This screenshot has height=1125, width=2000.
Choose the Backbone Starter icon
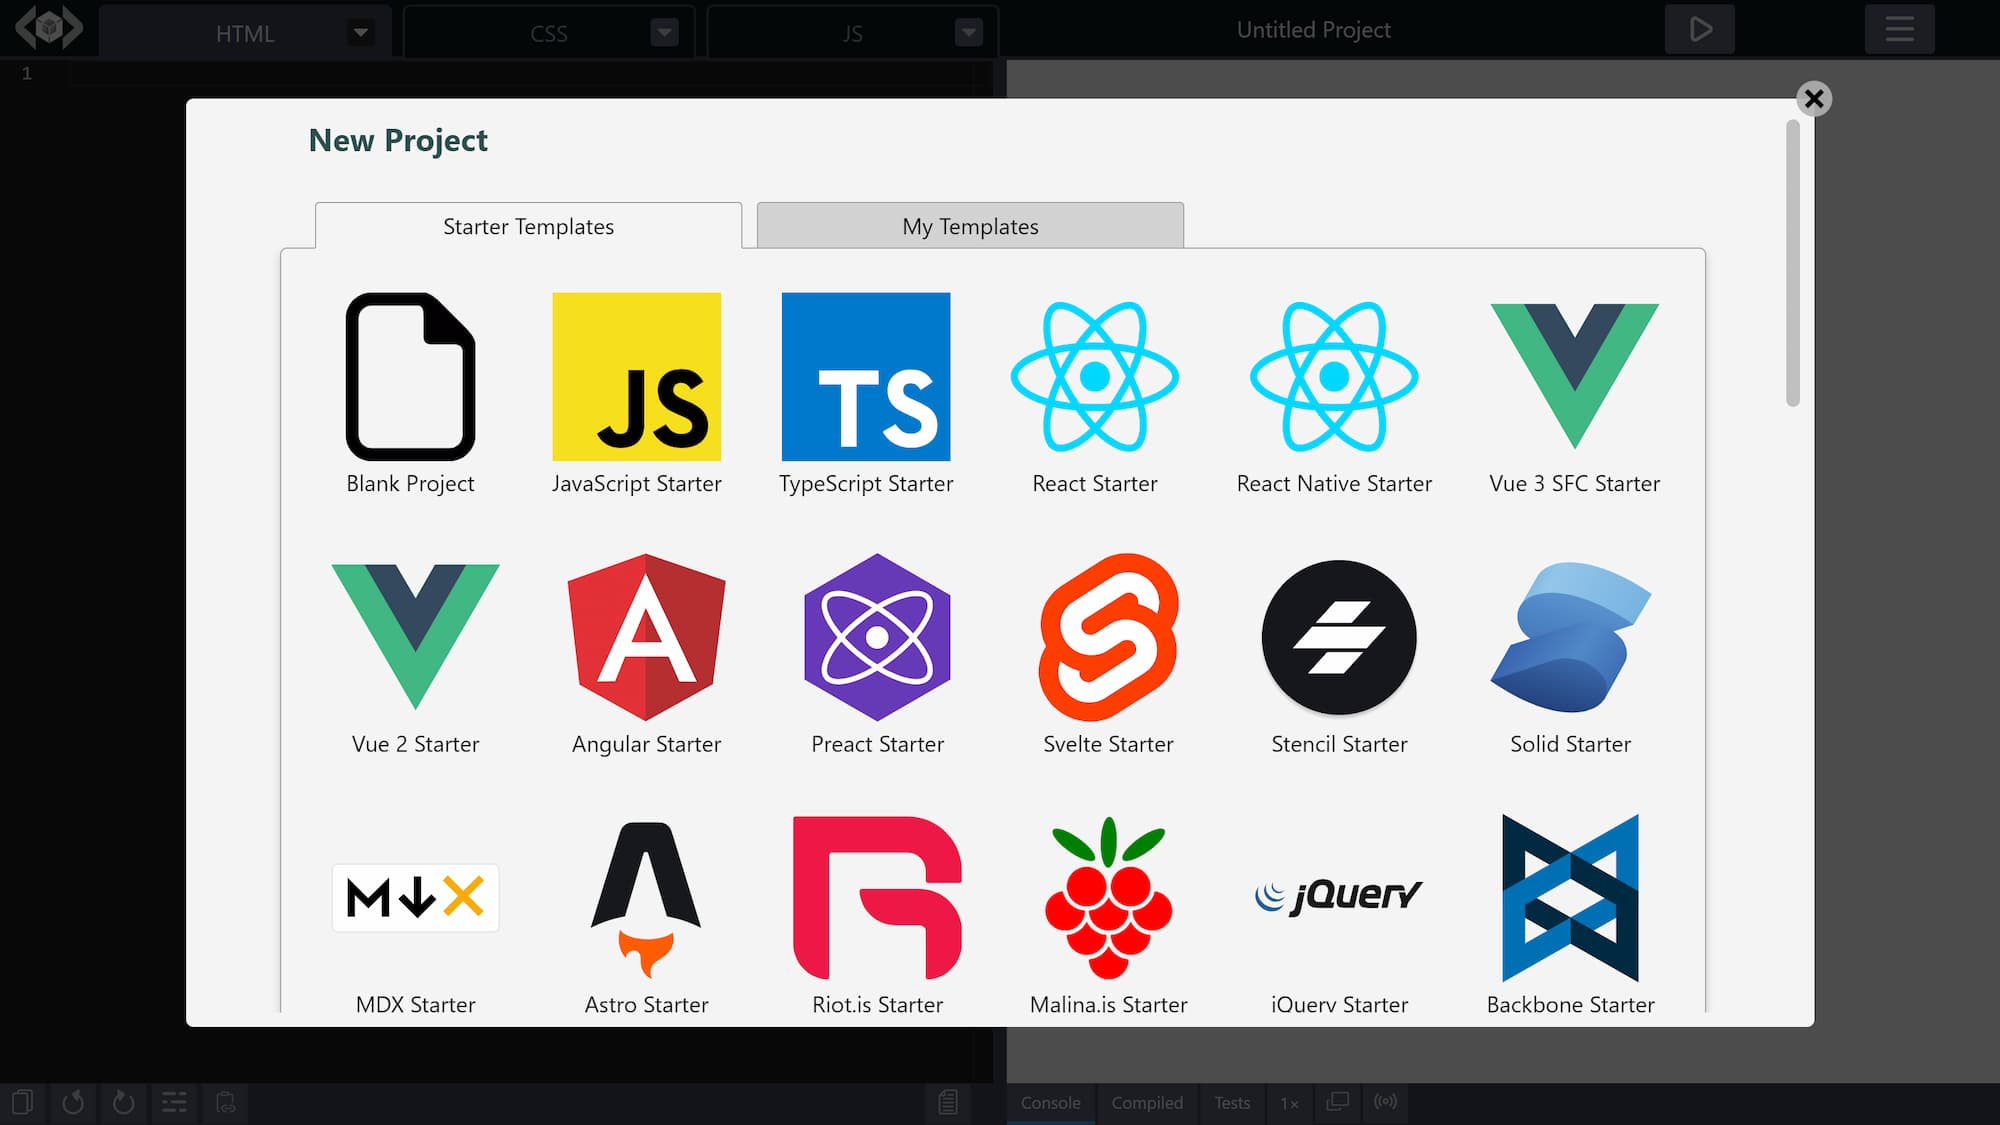1570,898
